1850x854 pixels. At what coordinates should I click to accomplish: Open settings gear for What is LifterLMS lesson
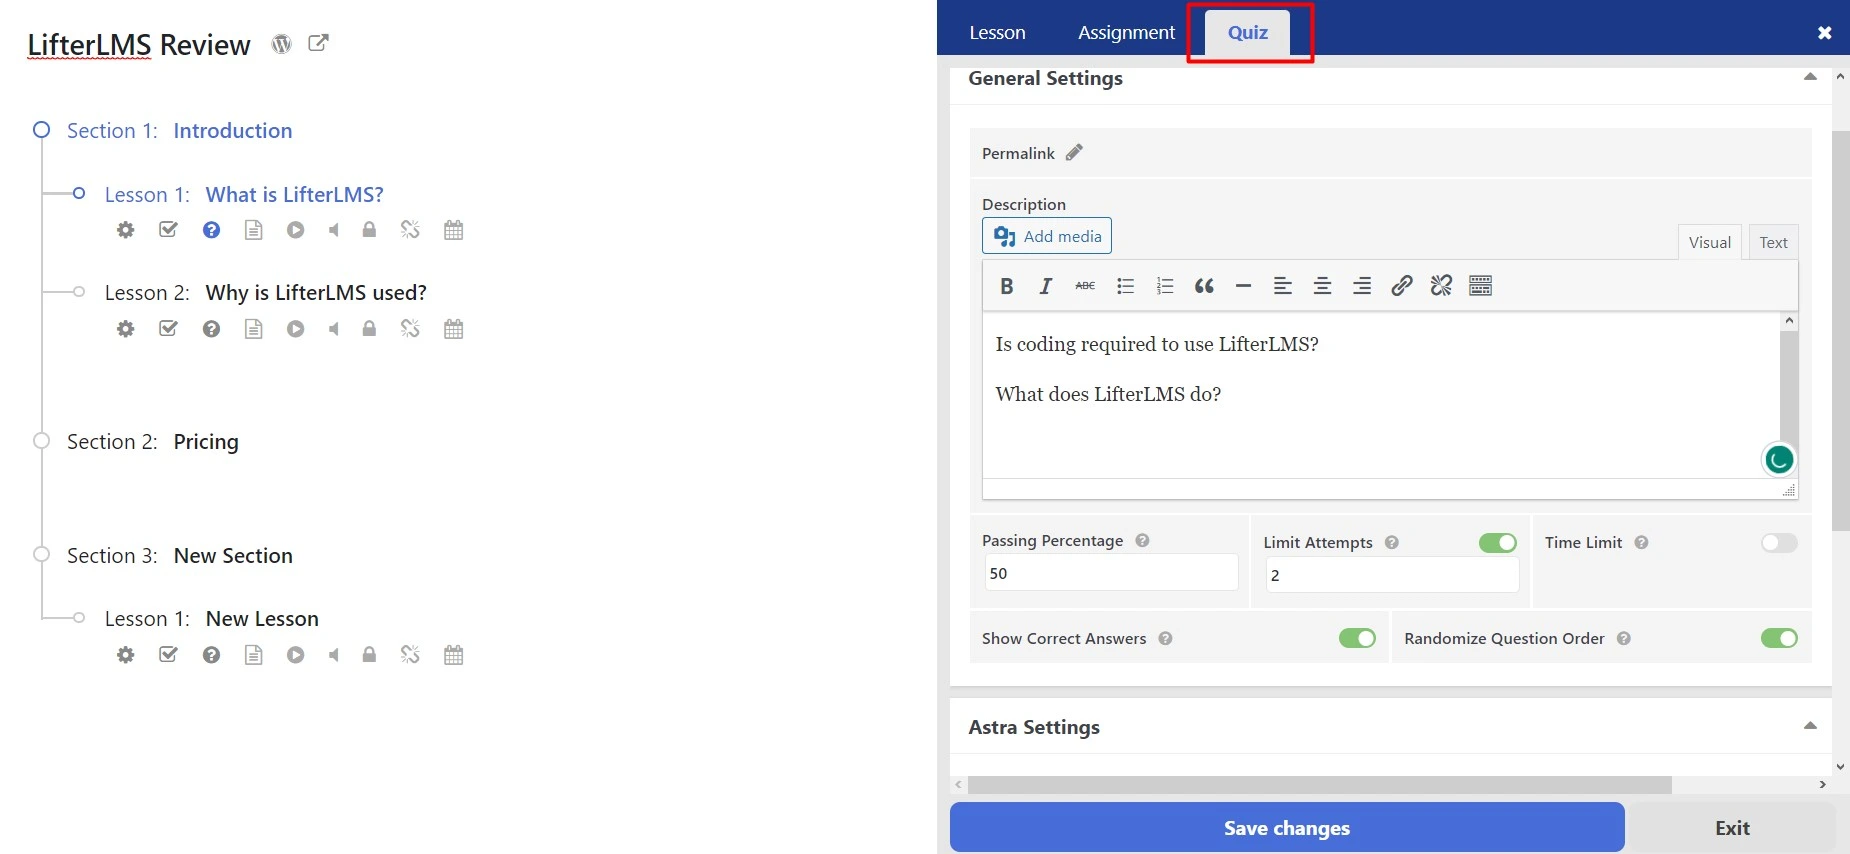point(125,230)
